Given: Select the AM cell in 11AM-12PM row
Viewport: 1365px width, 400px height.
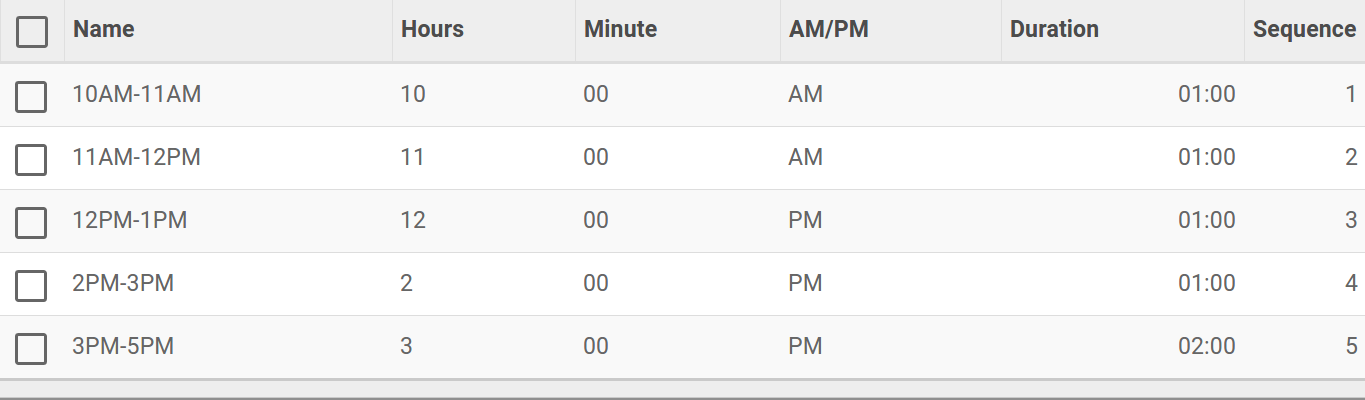Looking at the screenshot, I should [805, 158].
